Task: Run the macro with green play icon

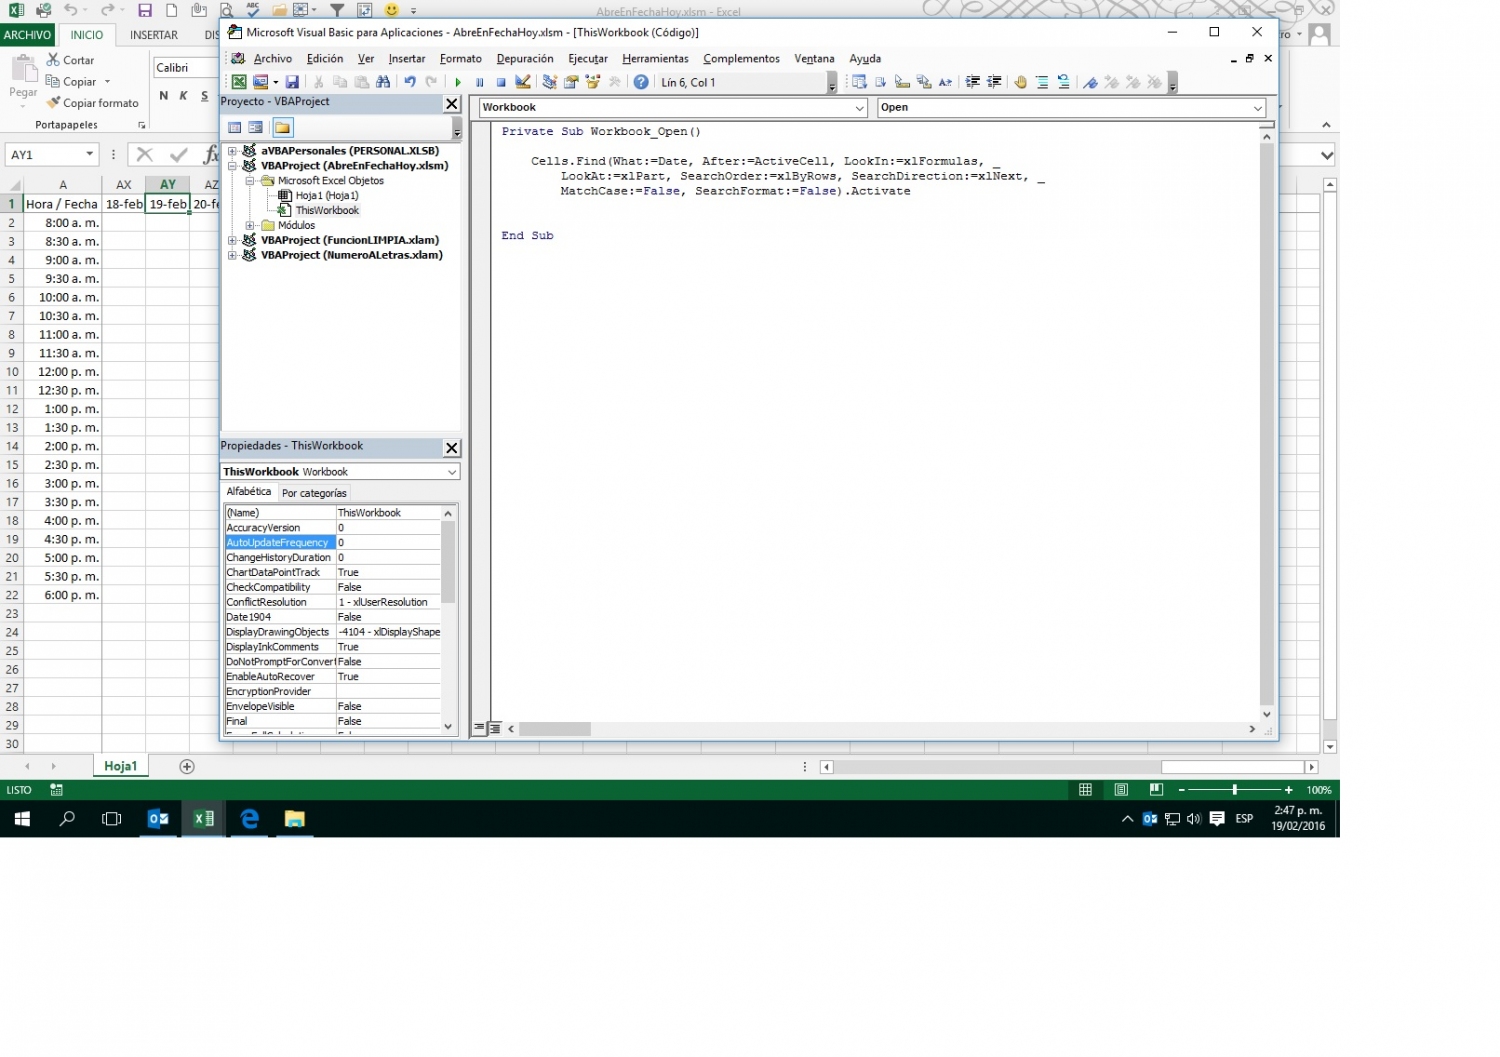Action: tap(458, 82)
